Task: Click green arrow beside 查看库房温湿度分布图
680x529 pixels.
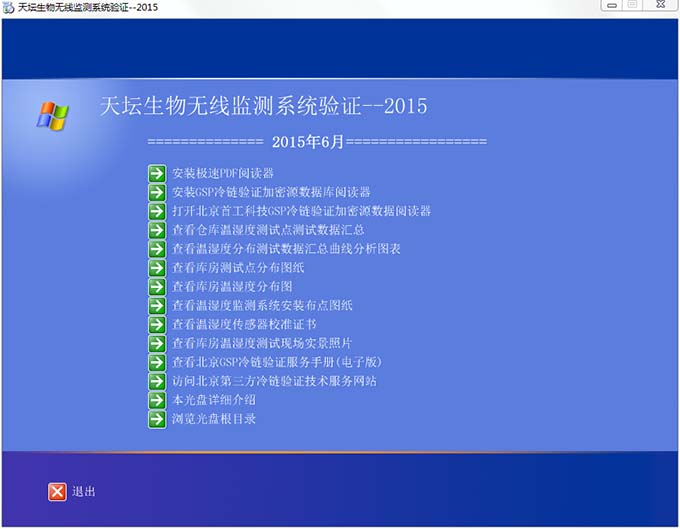Action: point(157,287)
